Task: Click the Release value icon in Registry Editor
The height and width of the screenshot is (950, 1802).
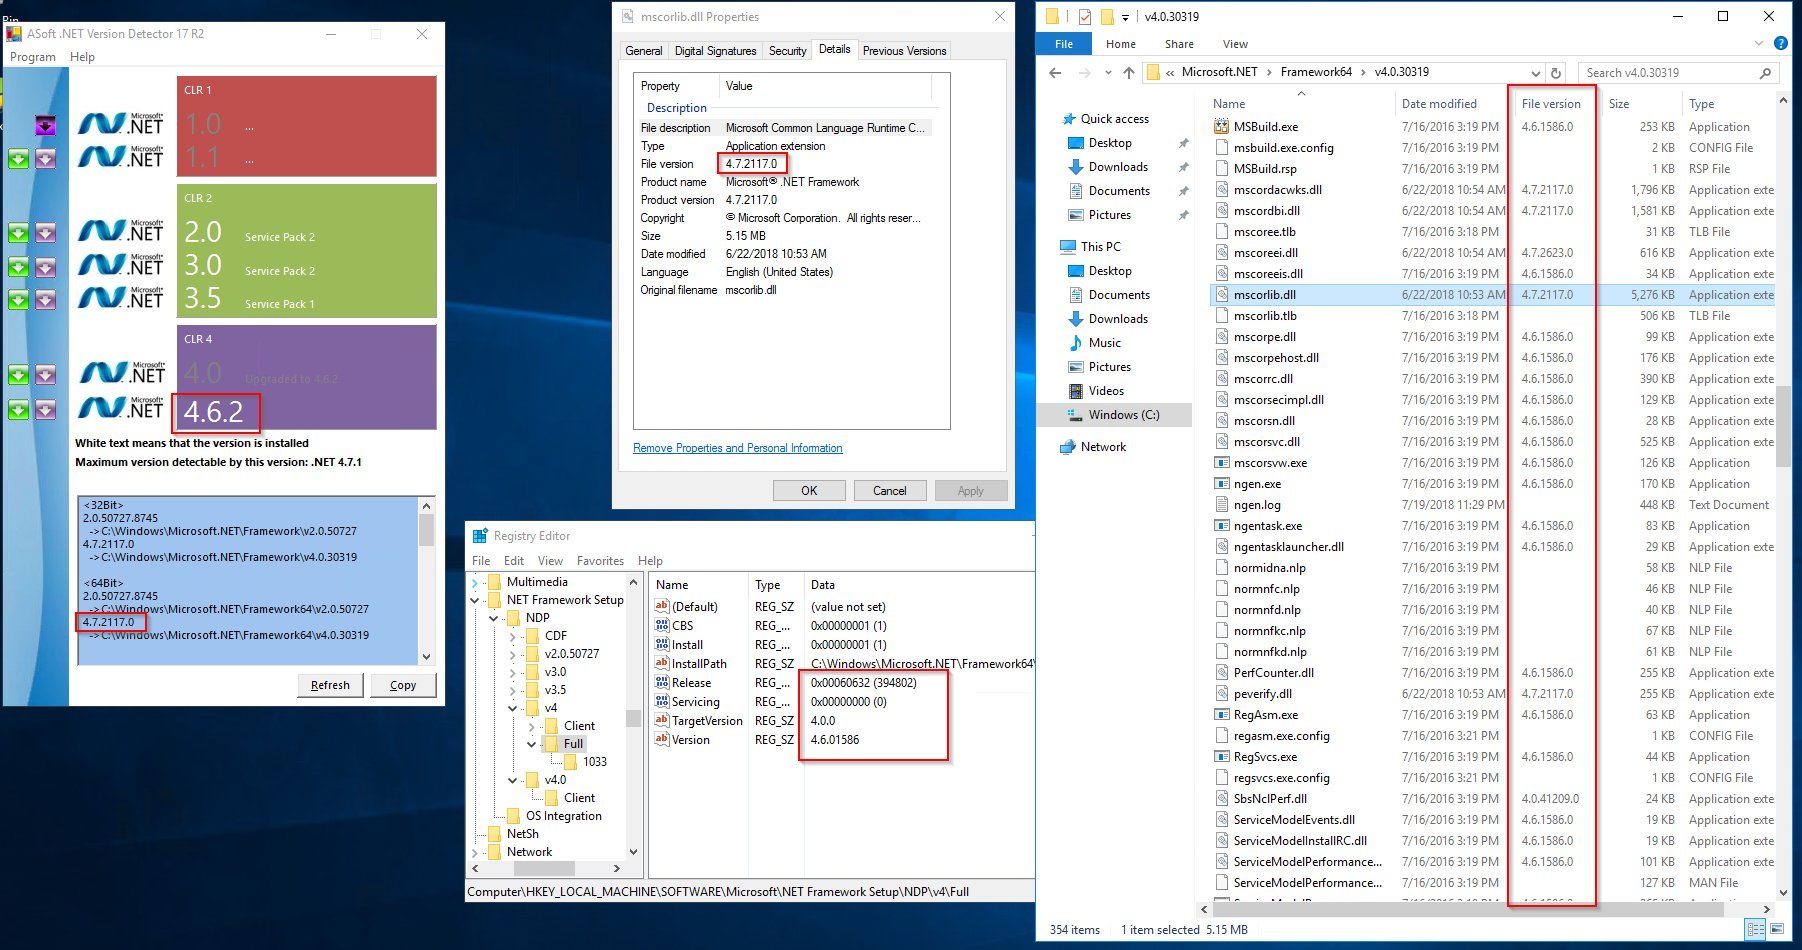Action: (x=661, y=683)
